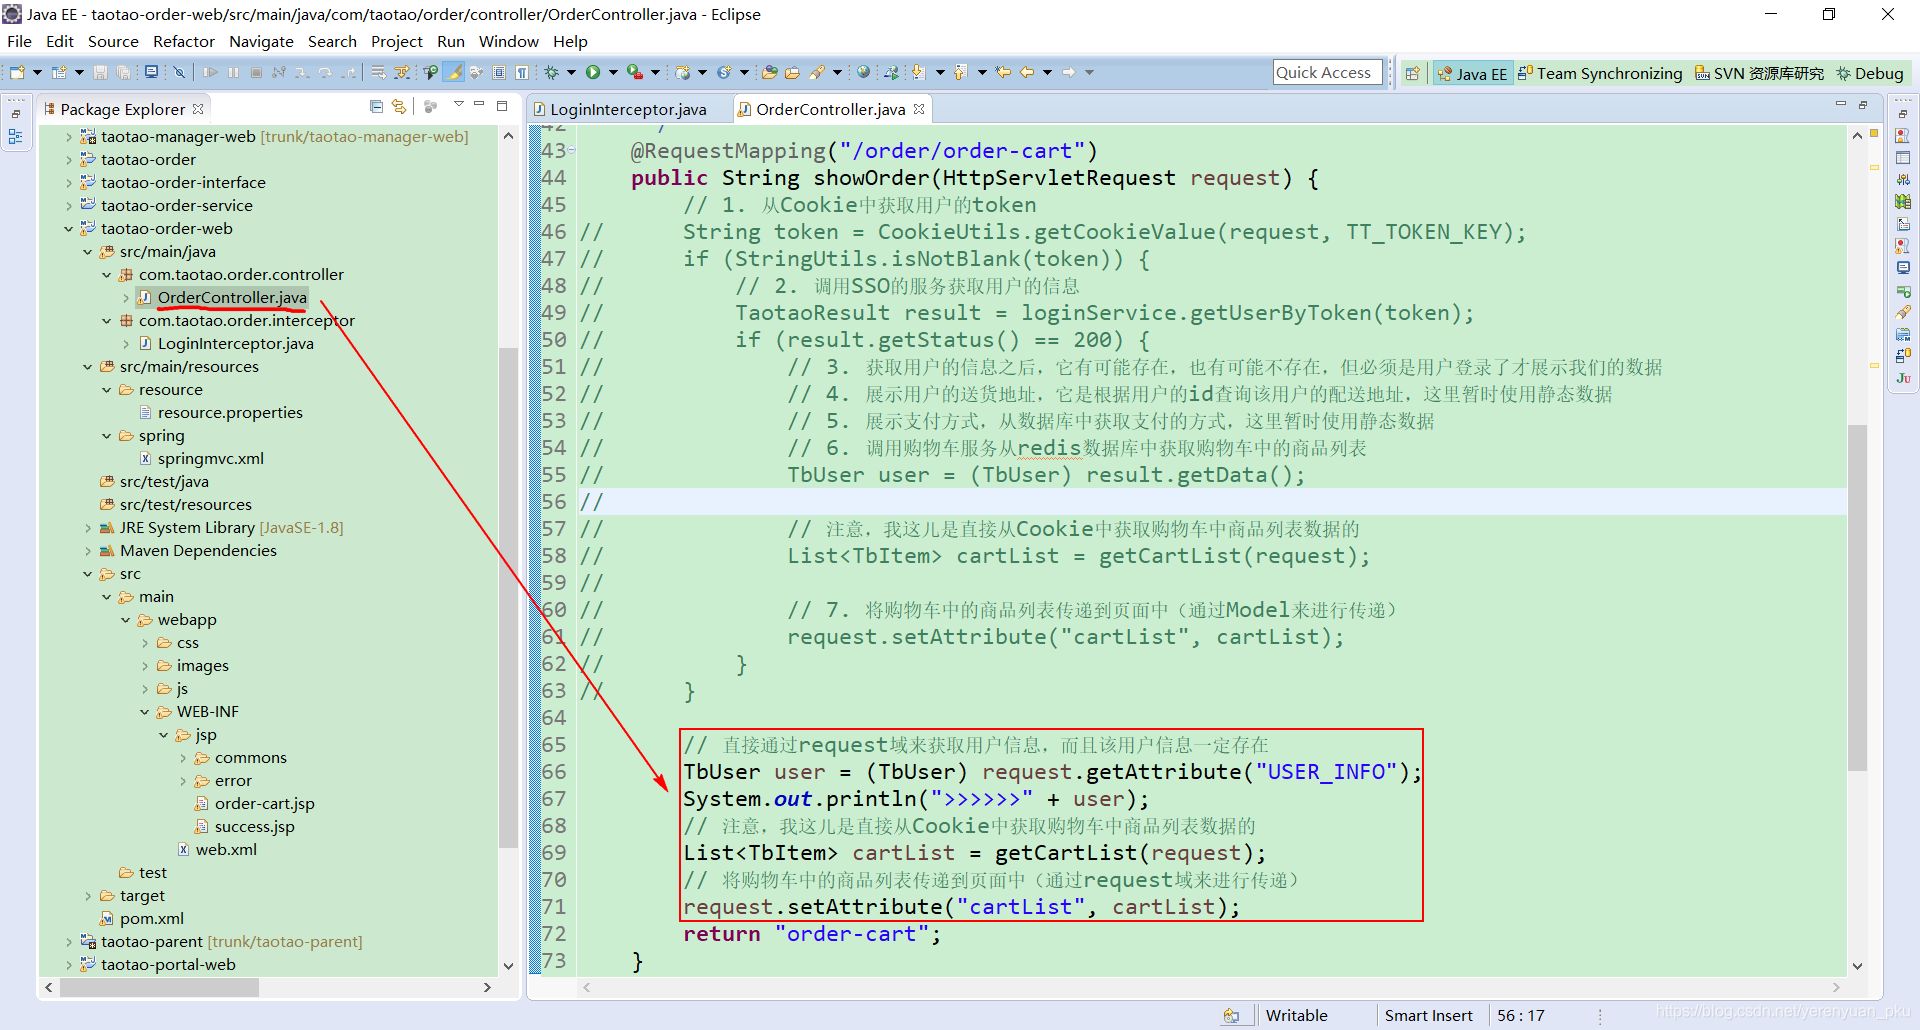The image size is (1920, 1030).
Task: Open the Properties table icon in right trim
Action: pos(1903,157)
